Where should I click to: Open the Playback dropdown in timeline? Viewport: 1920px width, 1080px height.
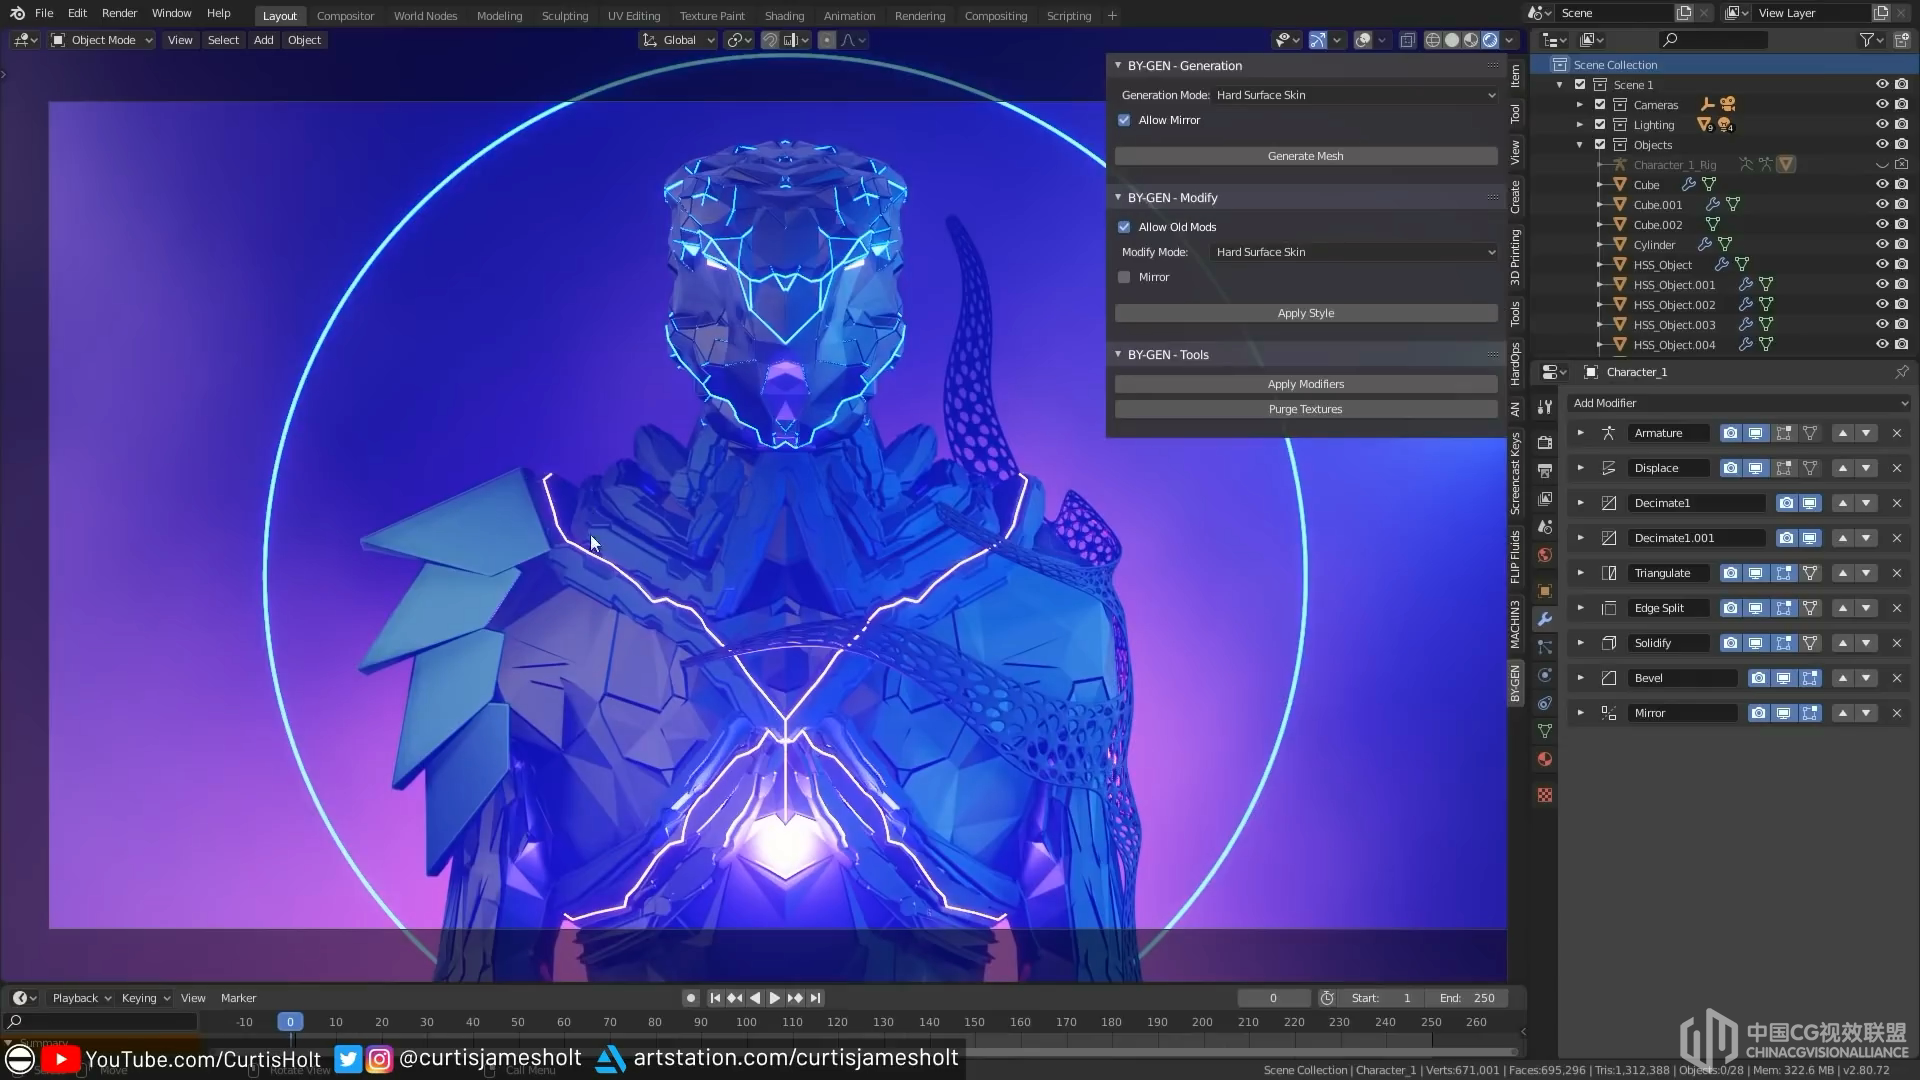pos(81,998)
